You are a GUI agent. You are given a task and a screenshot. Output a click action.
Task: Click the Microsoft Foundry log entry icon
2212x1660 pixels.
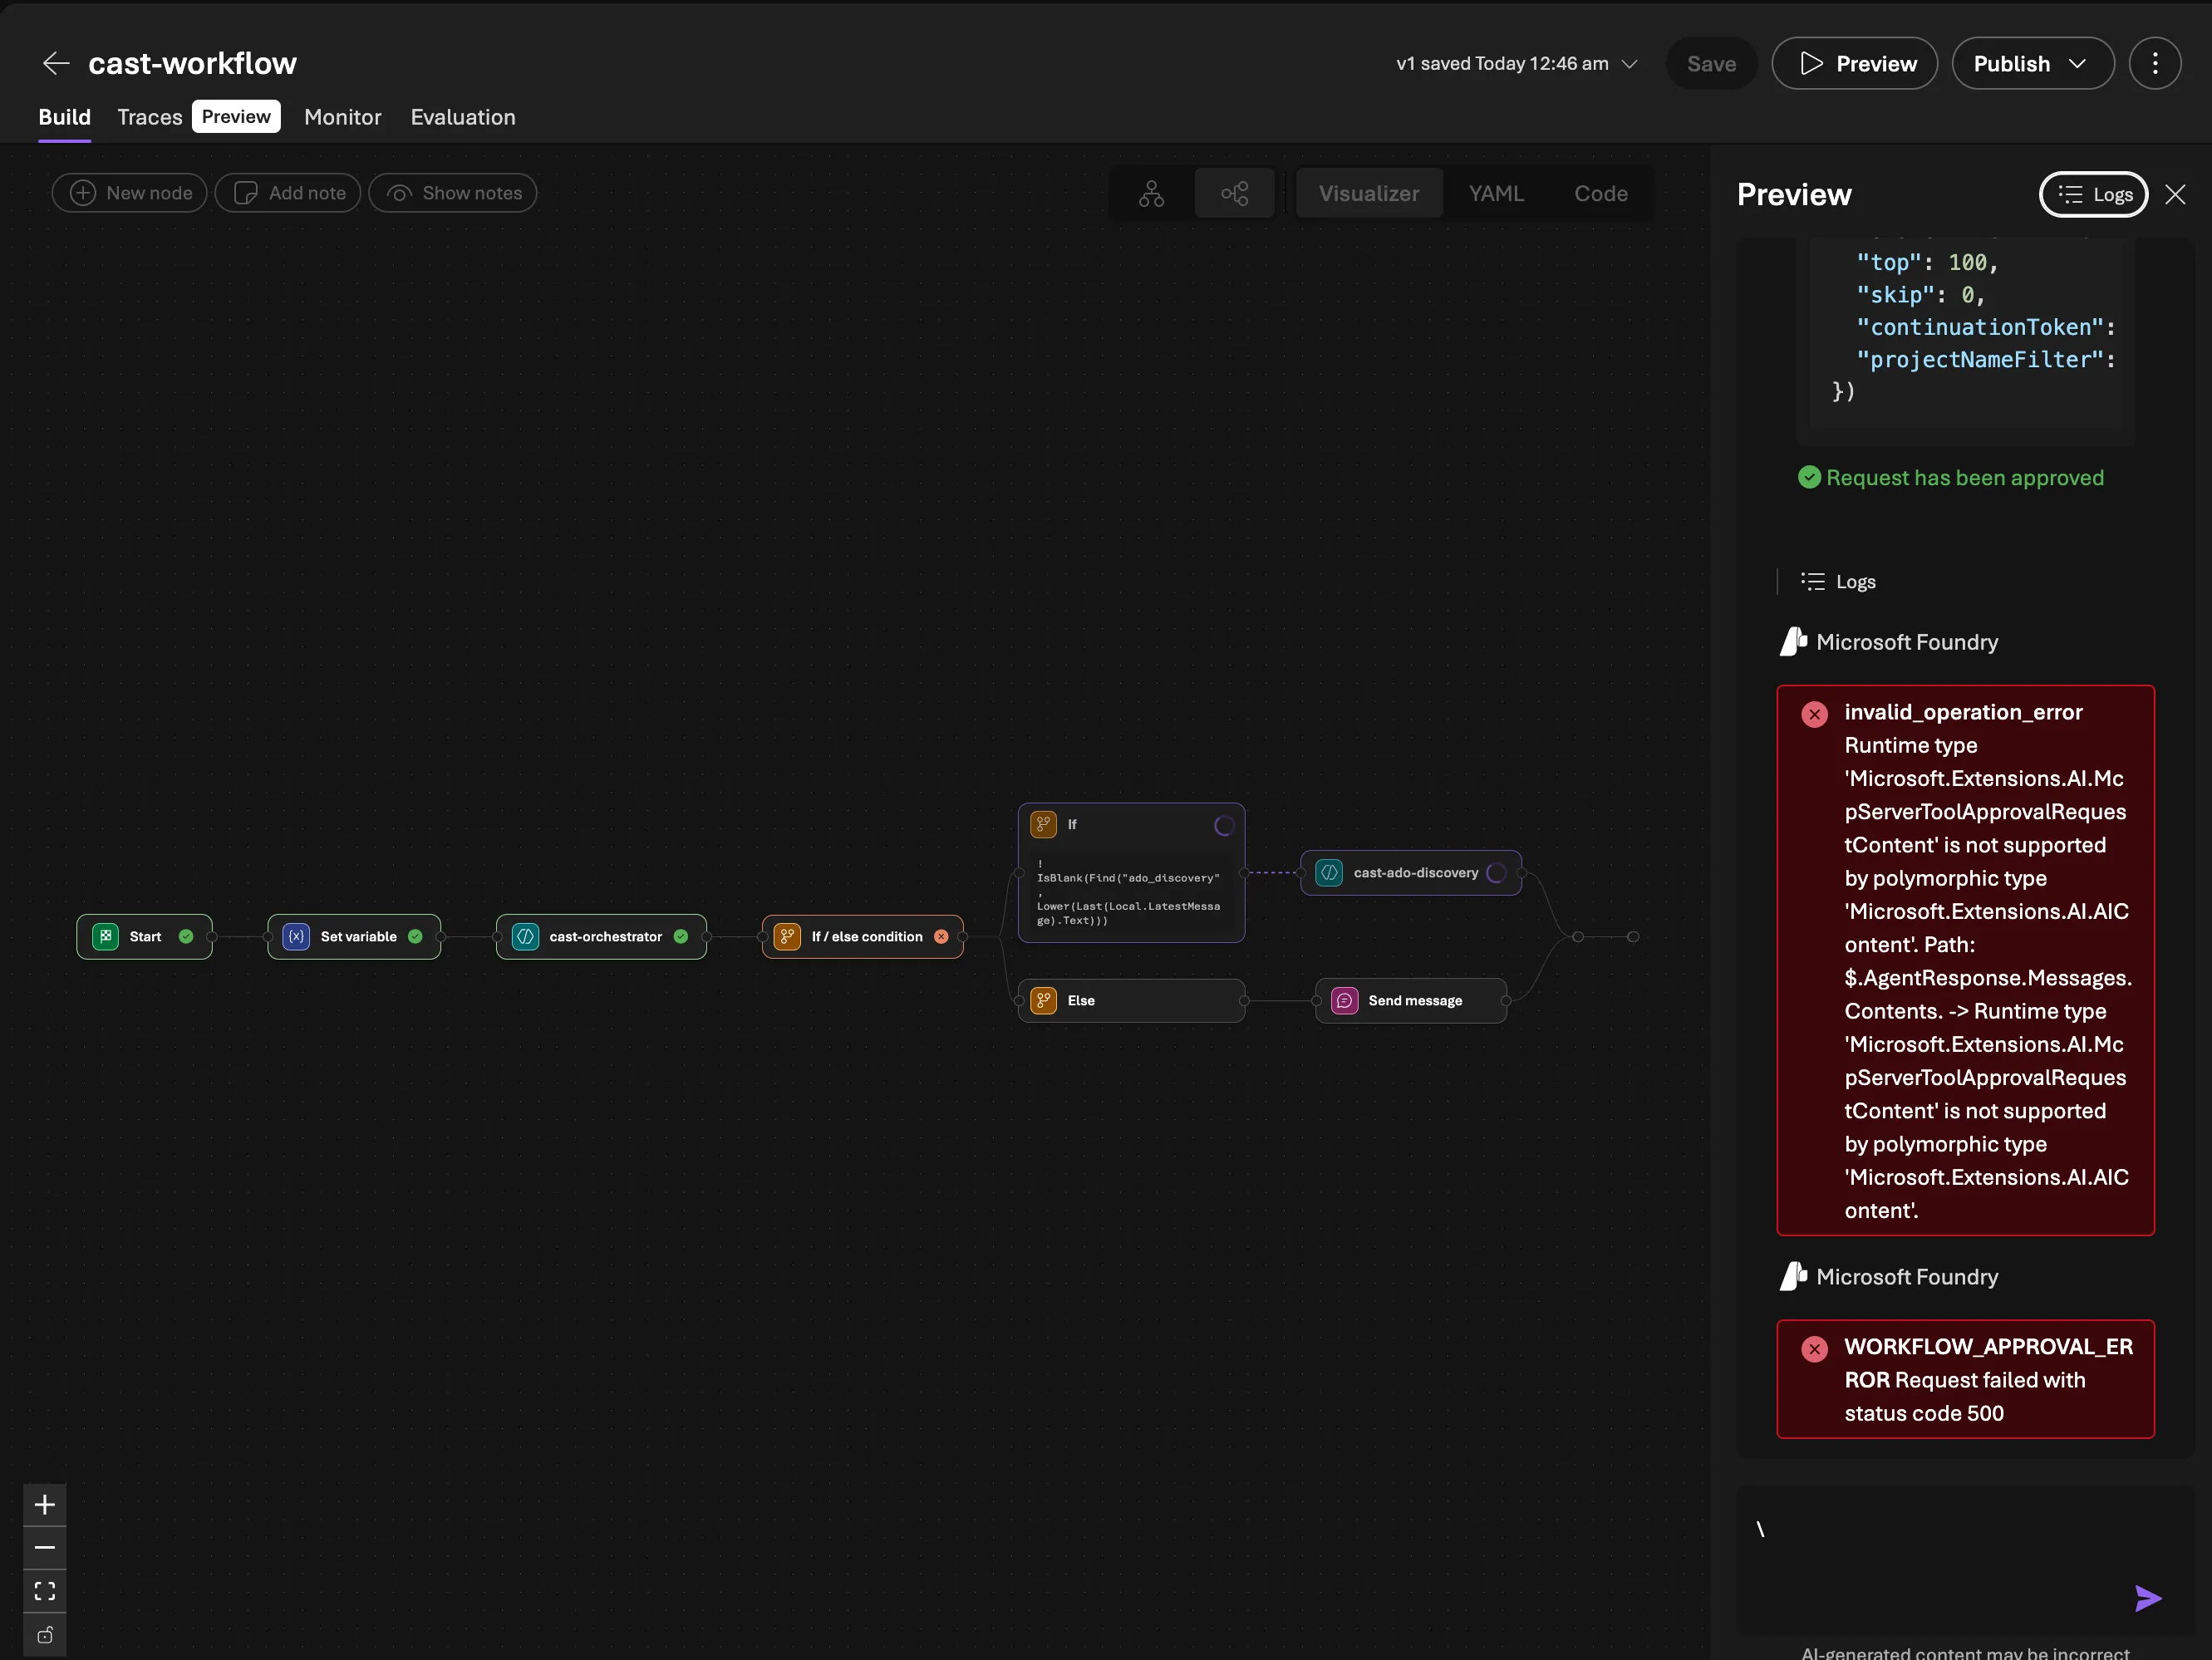tap(1793, 641)
